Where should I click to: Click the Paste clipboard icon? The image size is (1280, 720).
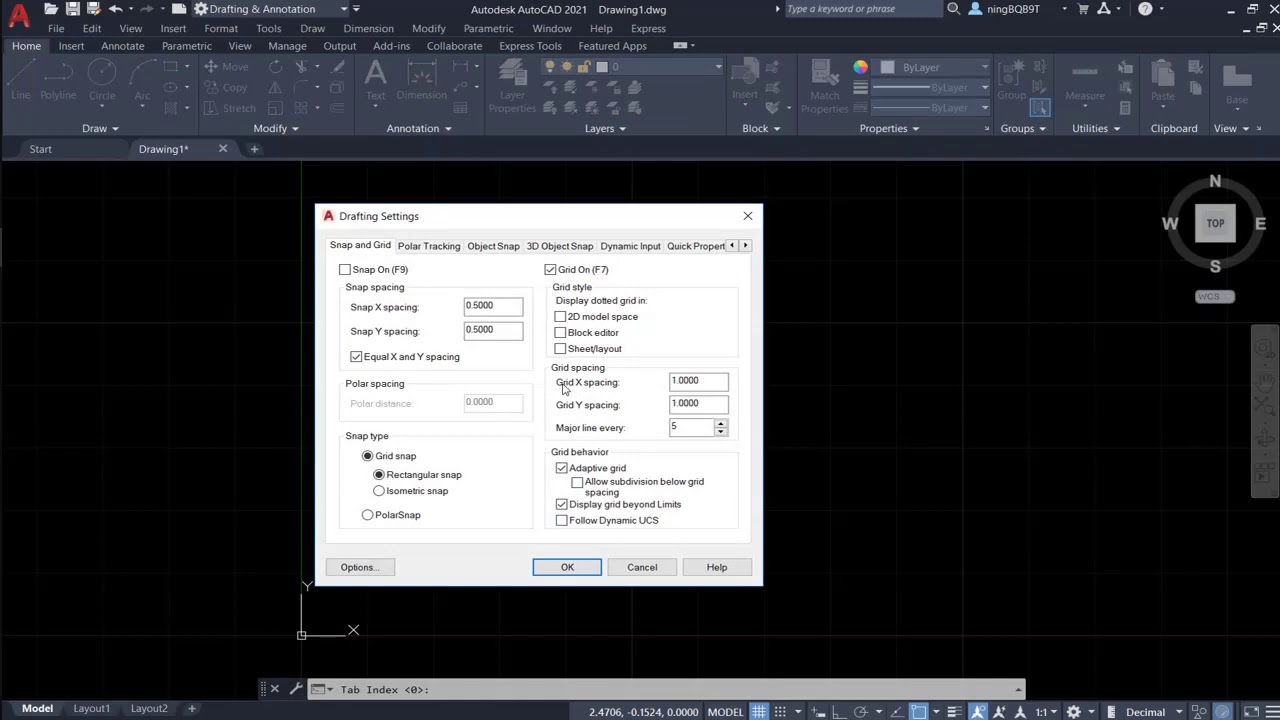coord(1162,79)
